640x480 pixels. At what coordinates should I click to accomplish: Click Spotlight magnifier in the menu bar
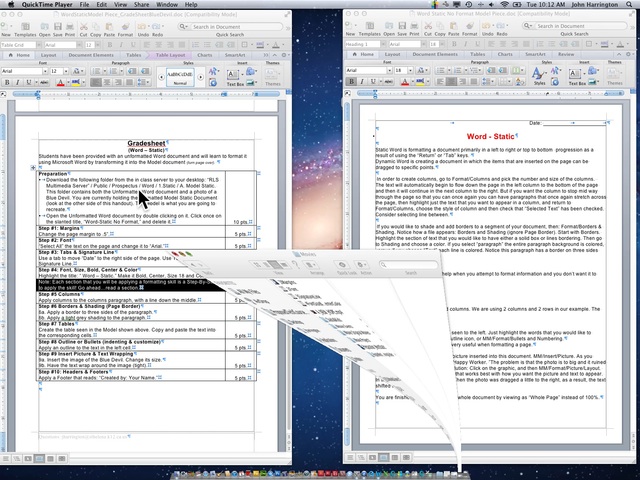click(x=629, y=4)
